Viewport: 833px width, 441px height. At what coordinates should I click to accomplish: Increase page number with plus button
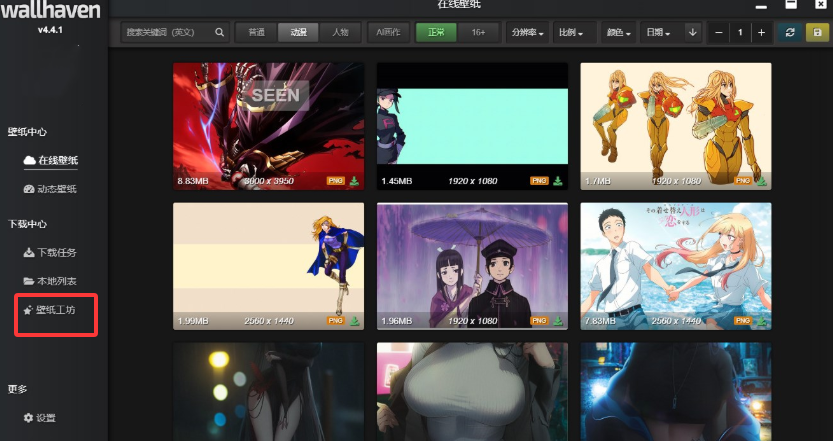[x=761, y=32]
